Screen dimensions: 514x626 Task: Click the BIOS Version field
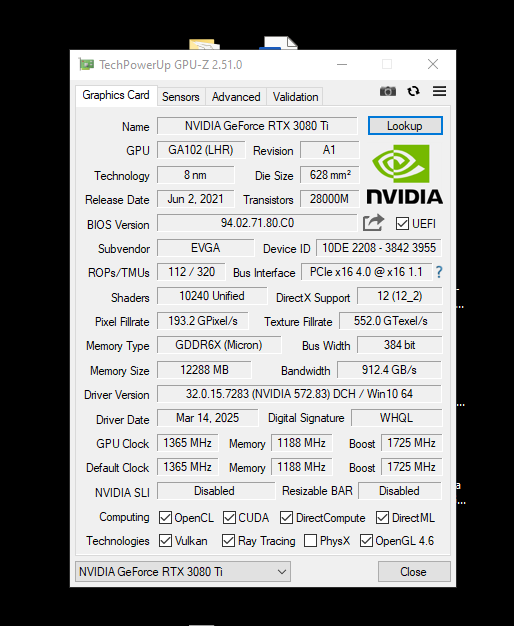click(257, 223)
